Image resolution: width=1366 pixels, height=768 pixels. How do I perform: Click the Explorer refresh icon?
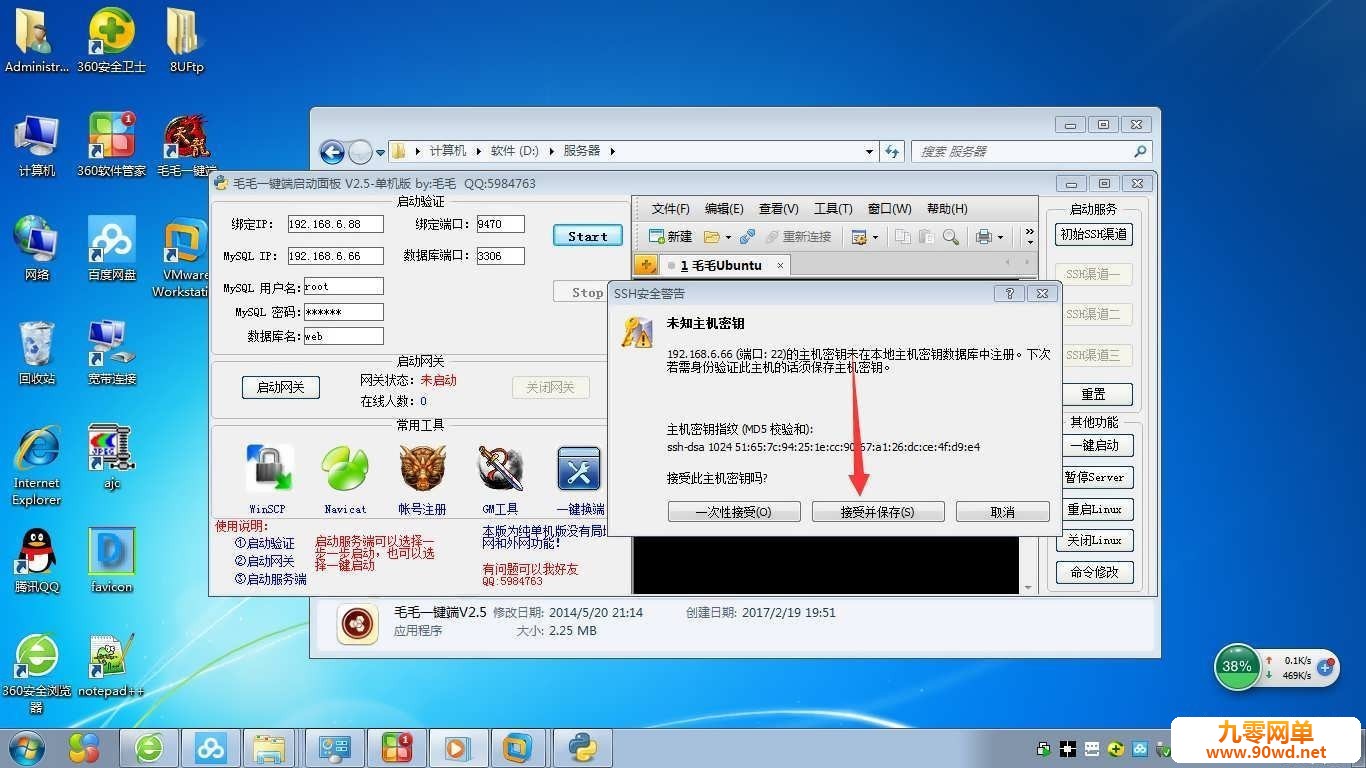(892, 152)
